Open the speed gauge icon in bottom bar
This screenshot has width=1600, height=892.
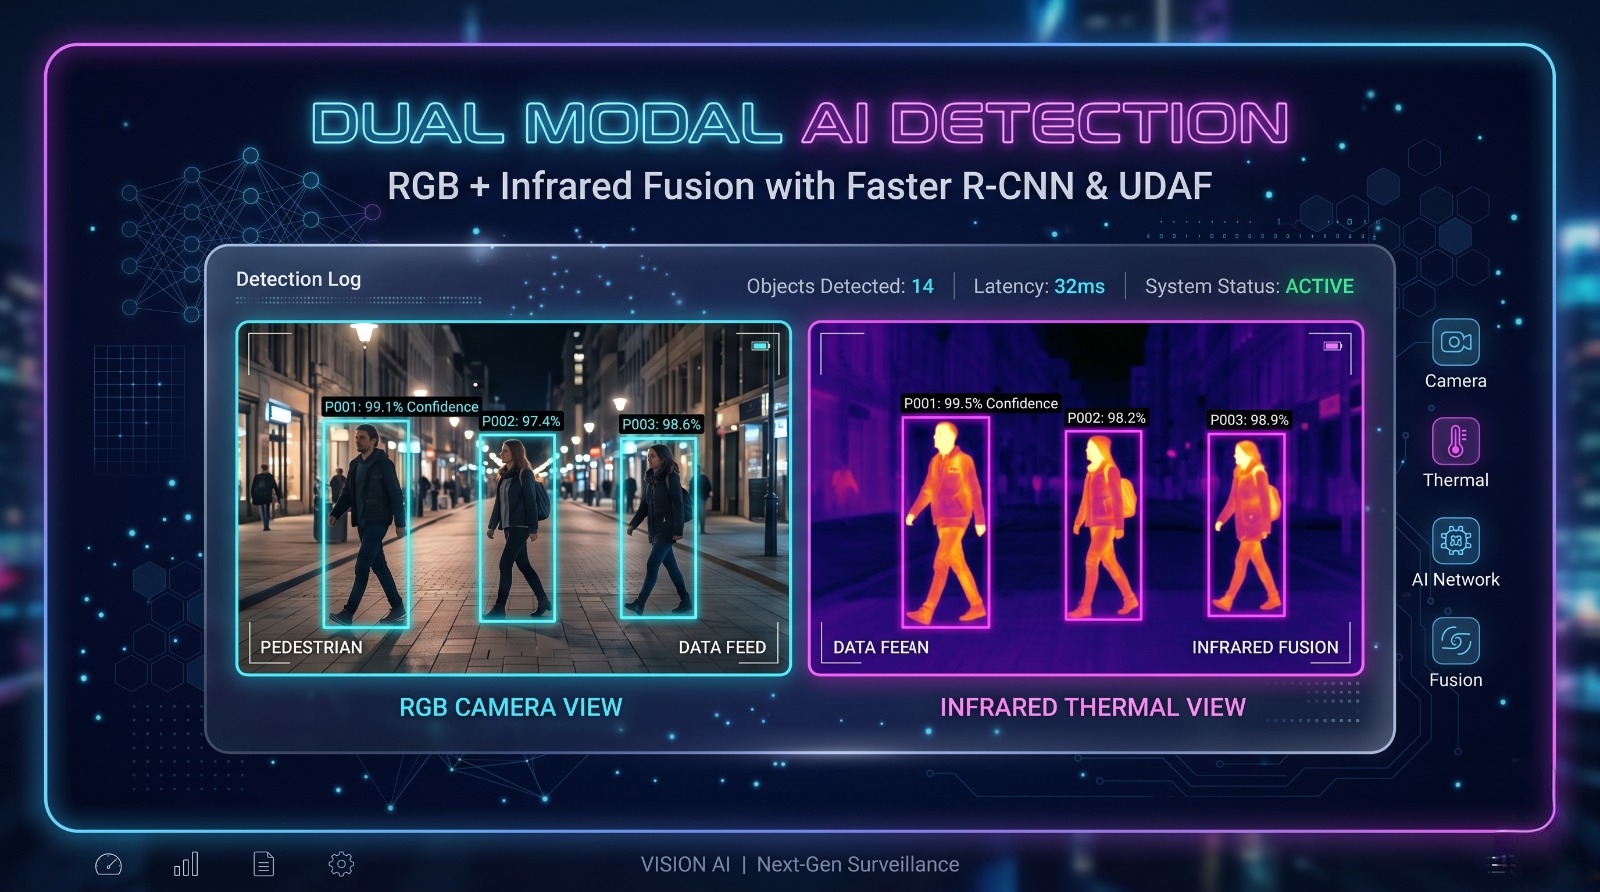(x=108, y=864)
